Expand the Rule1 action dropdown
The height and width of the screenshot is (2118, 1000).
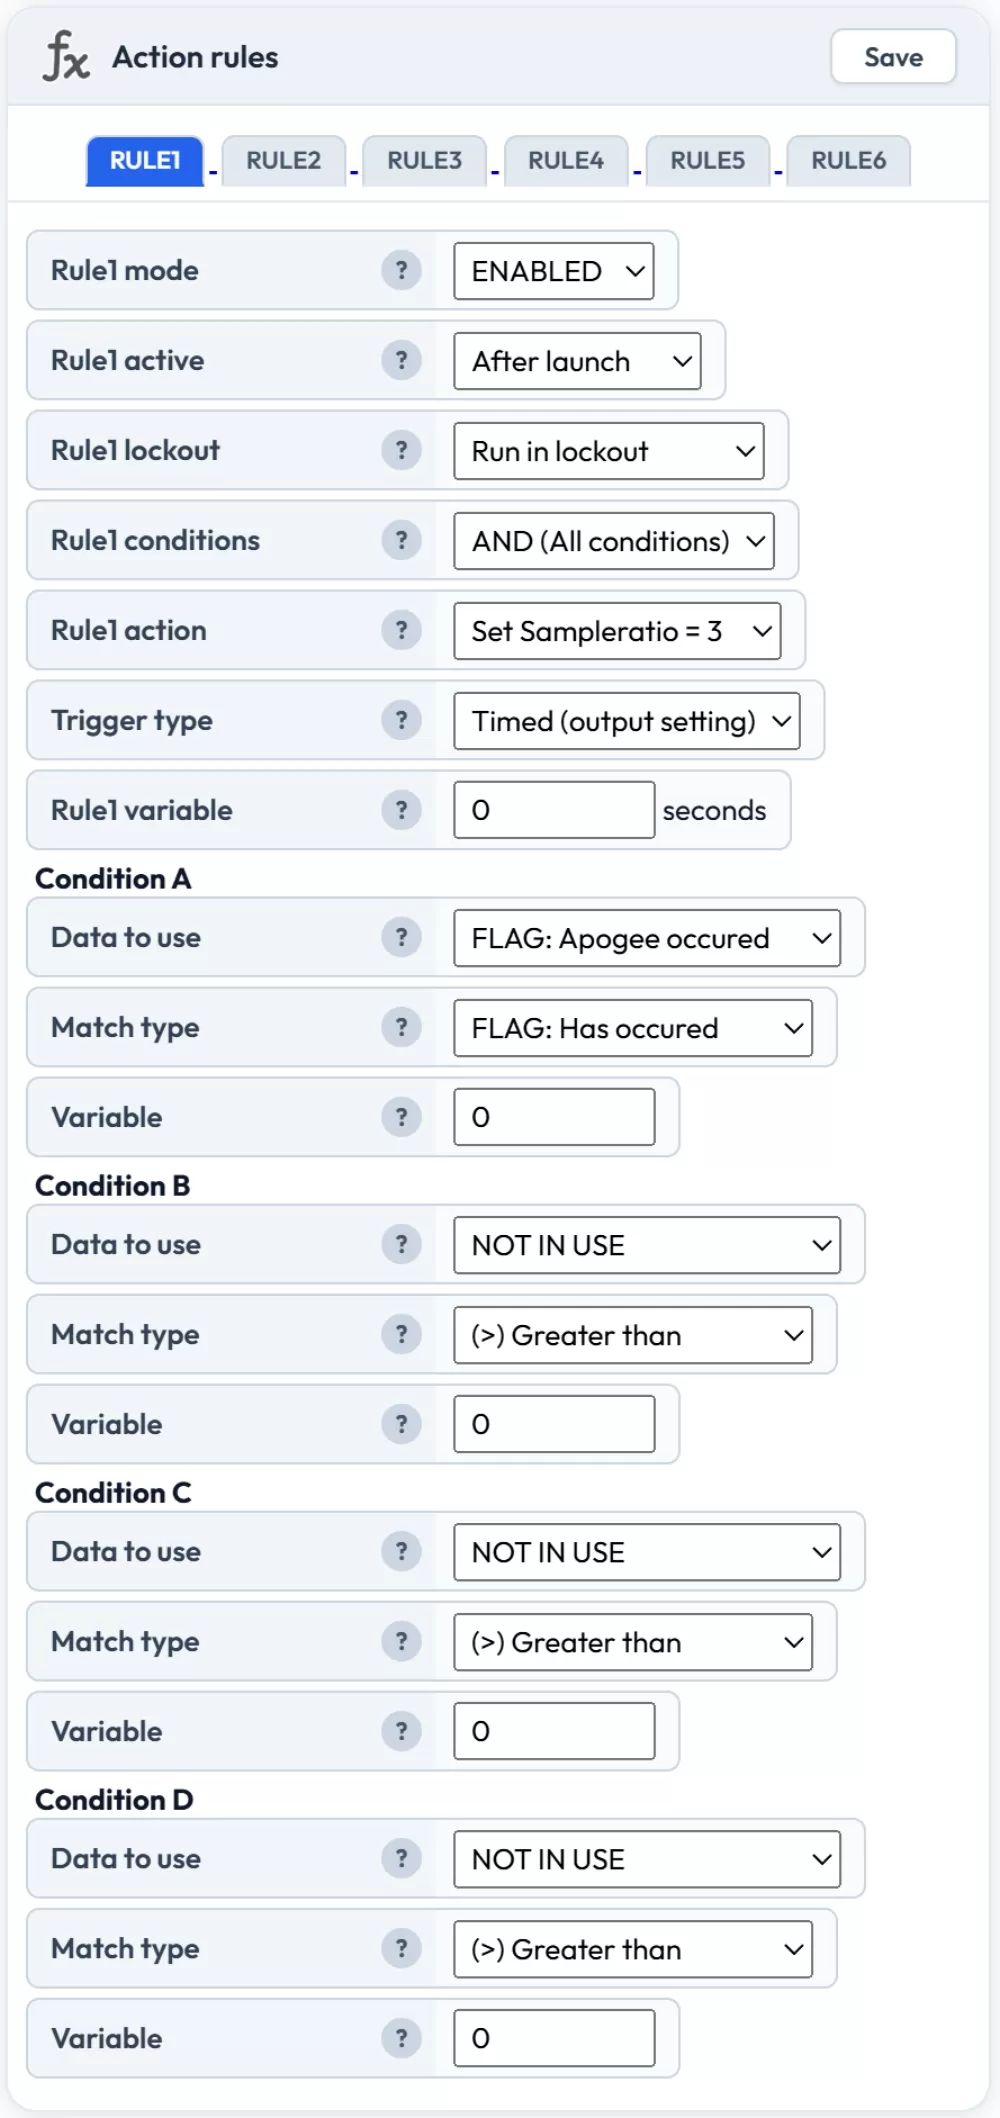[617, 631]
